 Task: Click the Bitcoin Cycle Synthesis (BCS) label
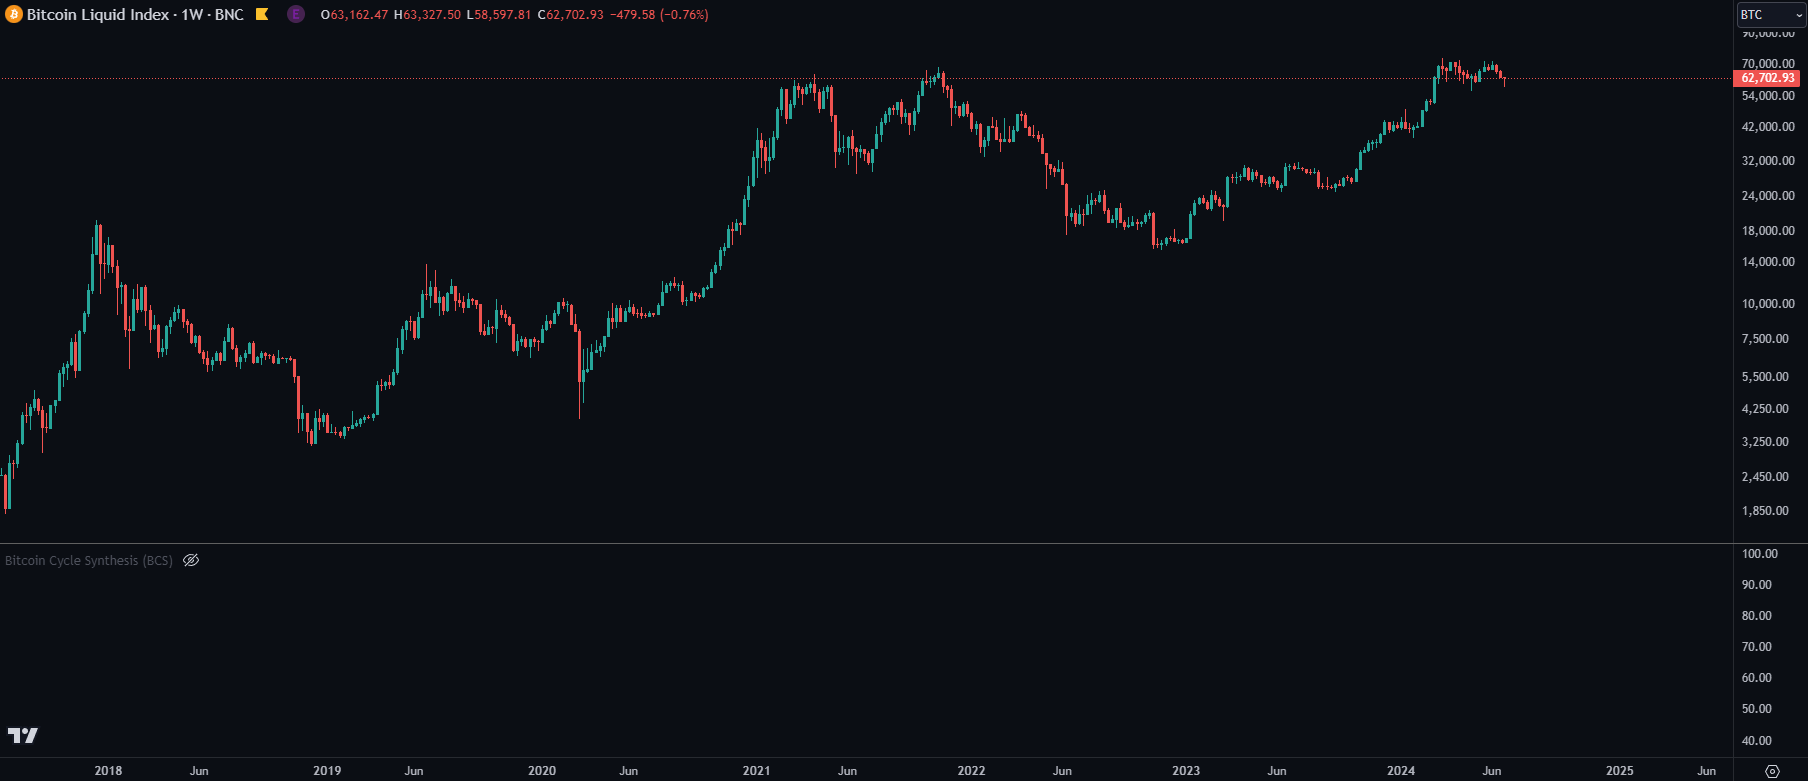coord(88,560)
